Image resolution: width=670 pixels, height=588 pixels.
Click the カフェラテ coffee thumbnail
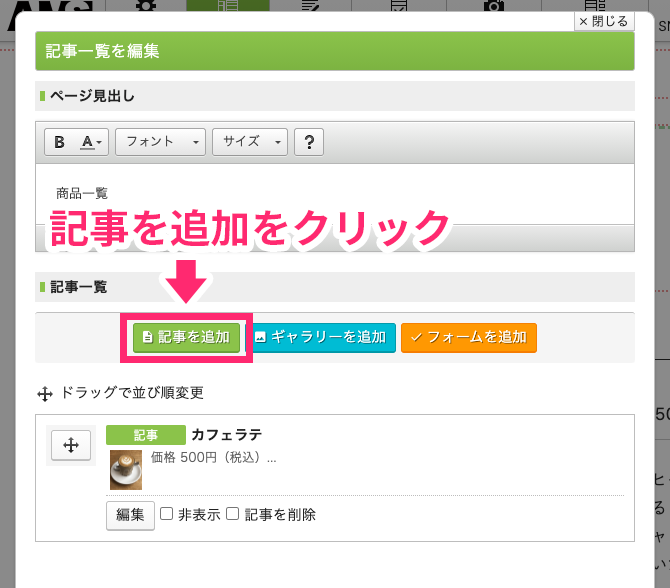(125, 469)
